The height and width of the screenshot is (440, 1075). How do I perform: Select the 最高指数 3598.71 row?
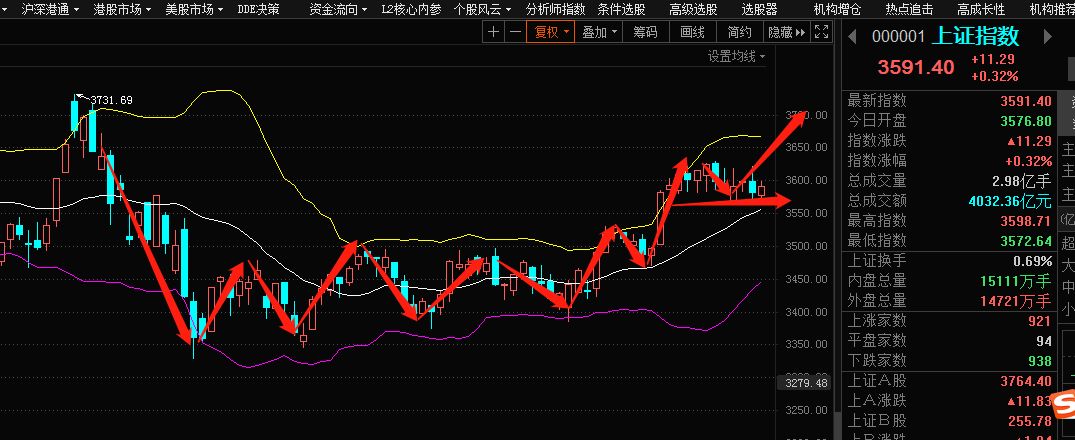click(x=950, y=221)
